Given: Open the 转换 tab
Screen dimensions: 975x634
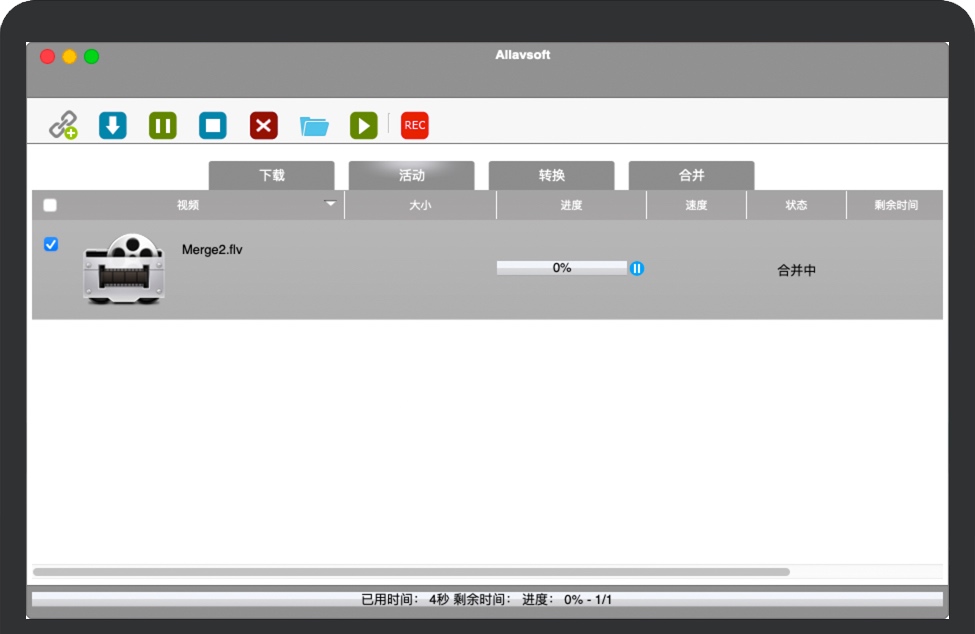Looking at the screenshot, I should (552, 175).
